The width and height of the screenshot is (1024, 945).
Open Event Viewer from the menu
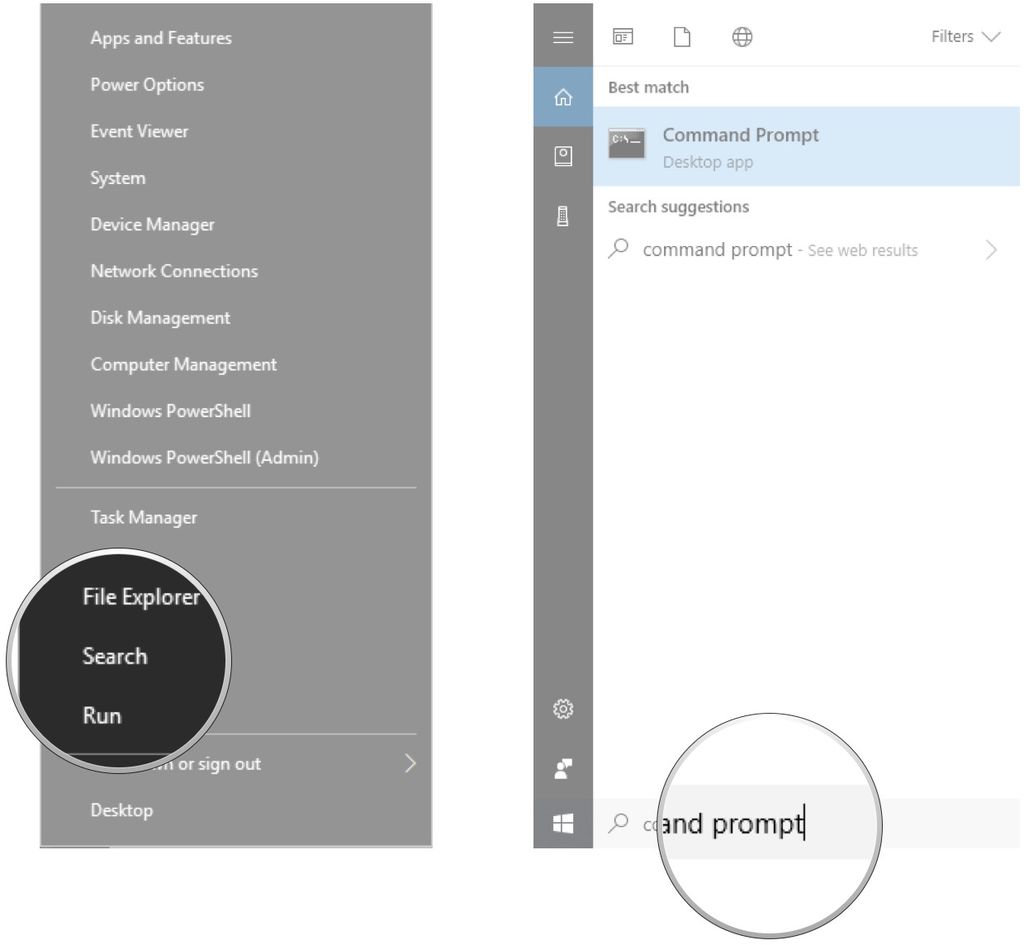(139, 131)
